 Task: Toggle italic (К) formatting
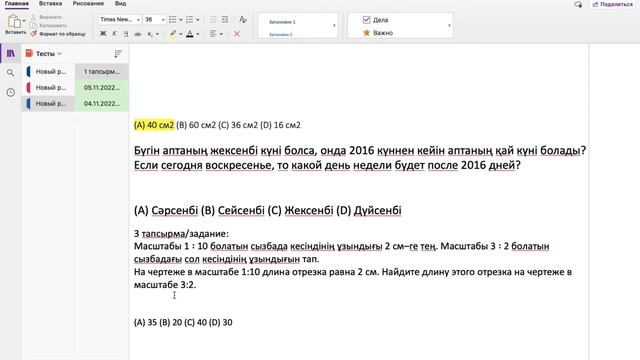[114, 34]
